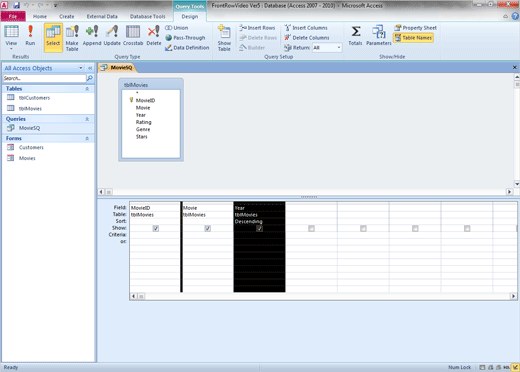Collapse the Forms group

coord(87,138)
